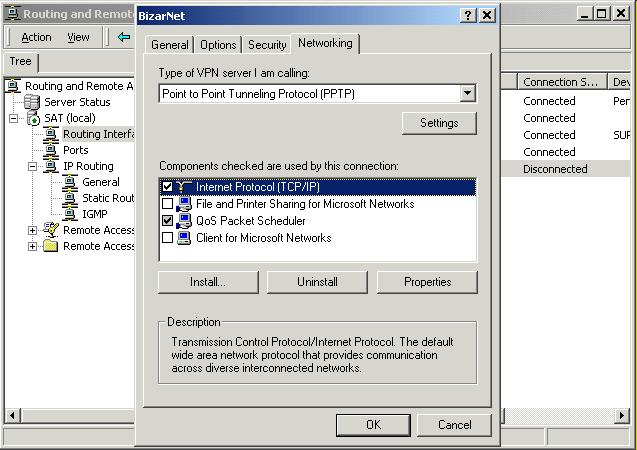Image resolution: width=637 pixels, height=450 pixels.
Task: Switch to the Options tab
Action: pyautogui.click(x=218, y=45)
